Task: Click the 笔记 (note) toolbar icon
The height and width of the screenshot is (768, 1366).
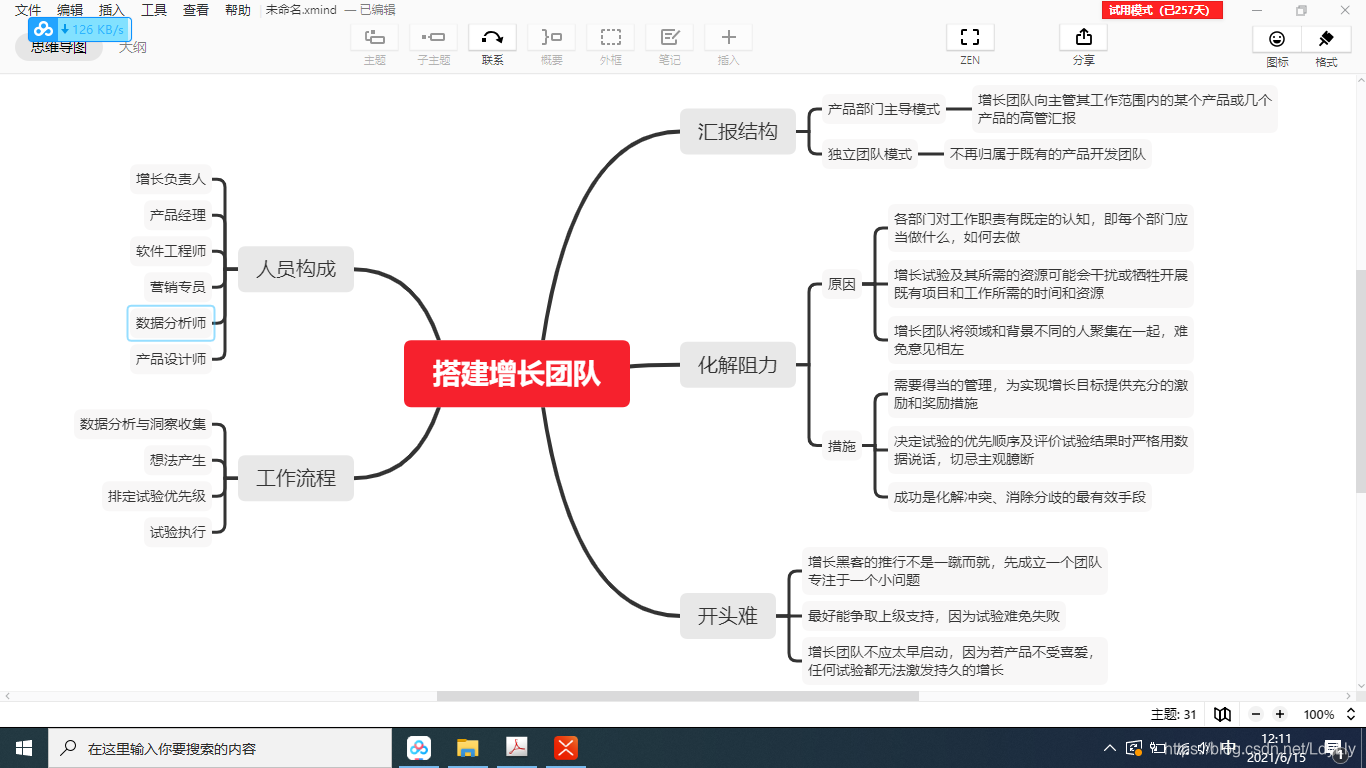Action: pos(669,37)
